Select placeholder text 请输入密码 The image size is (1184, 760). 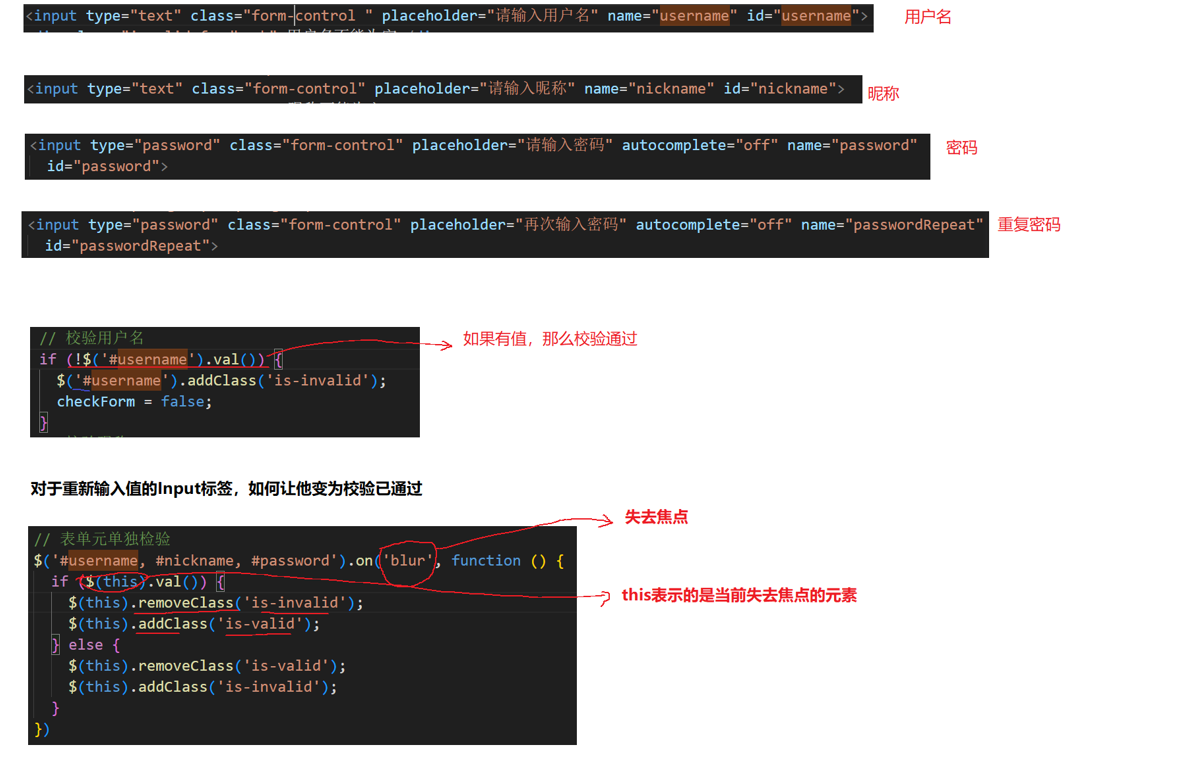coord(565,145)
